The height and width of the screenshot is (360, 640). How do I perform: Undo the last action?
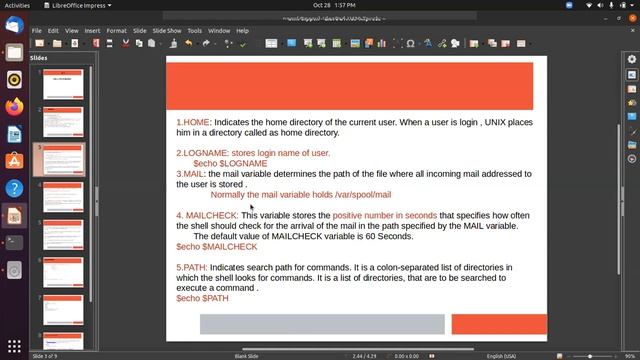coord(188,43)
